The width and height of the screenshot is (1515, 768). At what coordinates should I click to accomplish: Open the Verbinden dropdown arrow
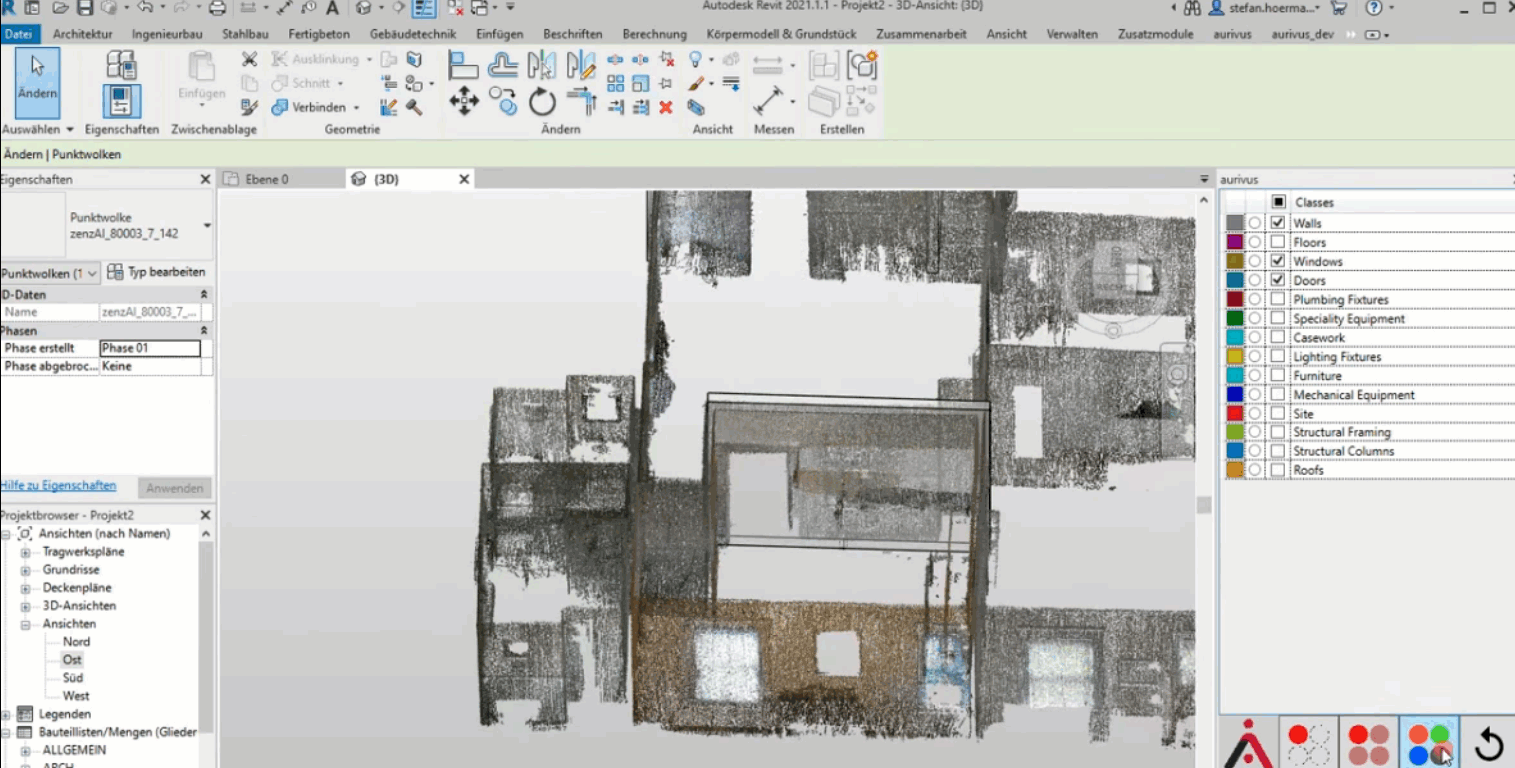[x=354, y=107]
